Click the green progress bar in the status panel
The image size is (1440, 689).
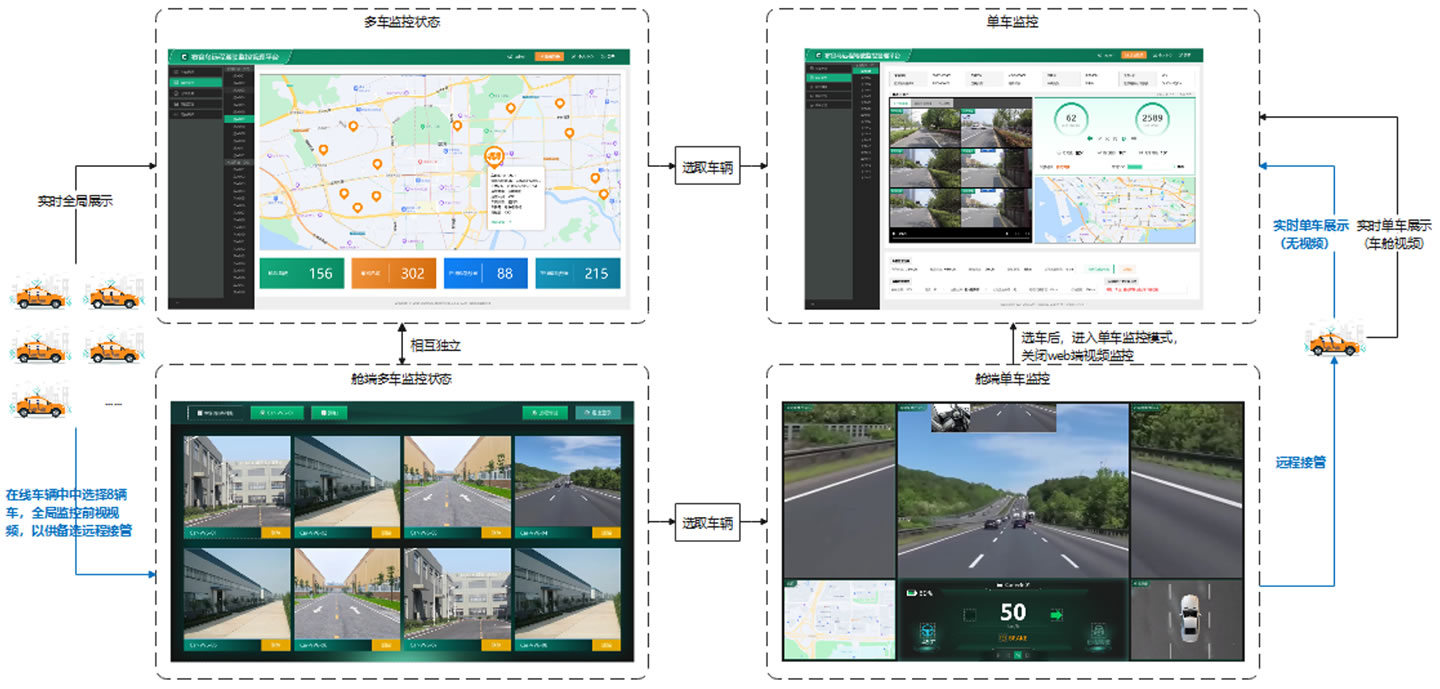(1135, 167)
